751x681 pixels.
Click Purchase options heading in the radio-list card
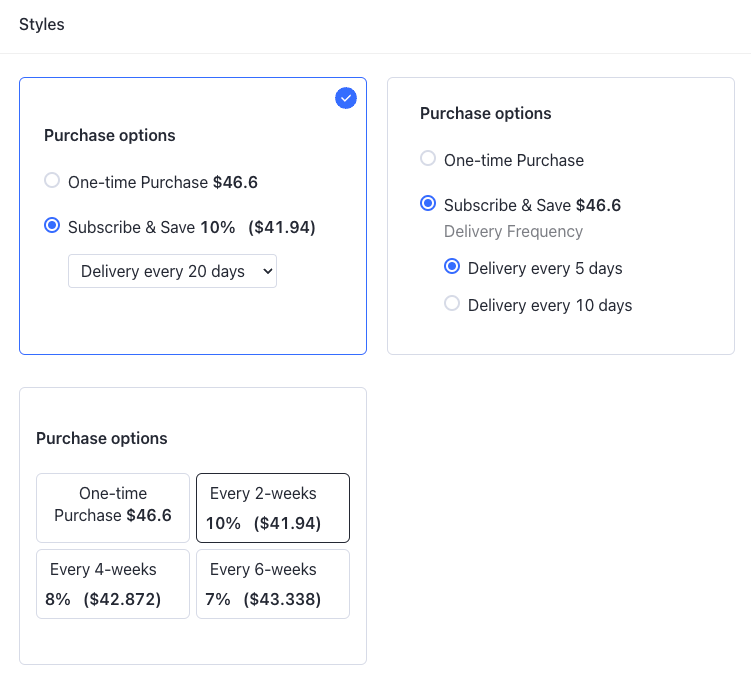pos(486,114)
